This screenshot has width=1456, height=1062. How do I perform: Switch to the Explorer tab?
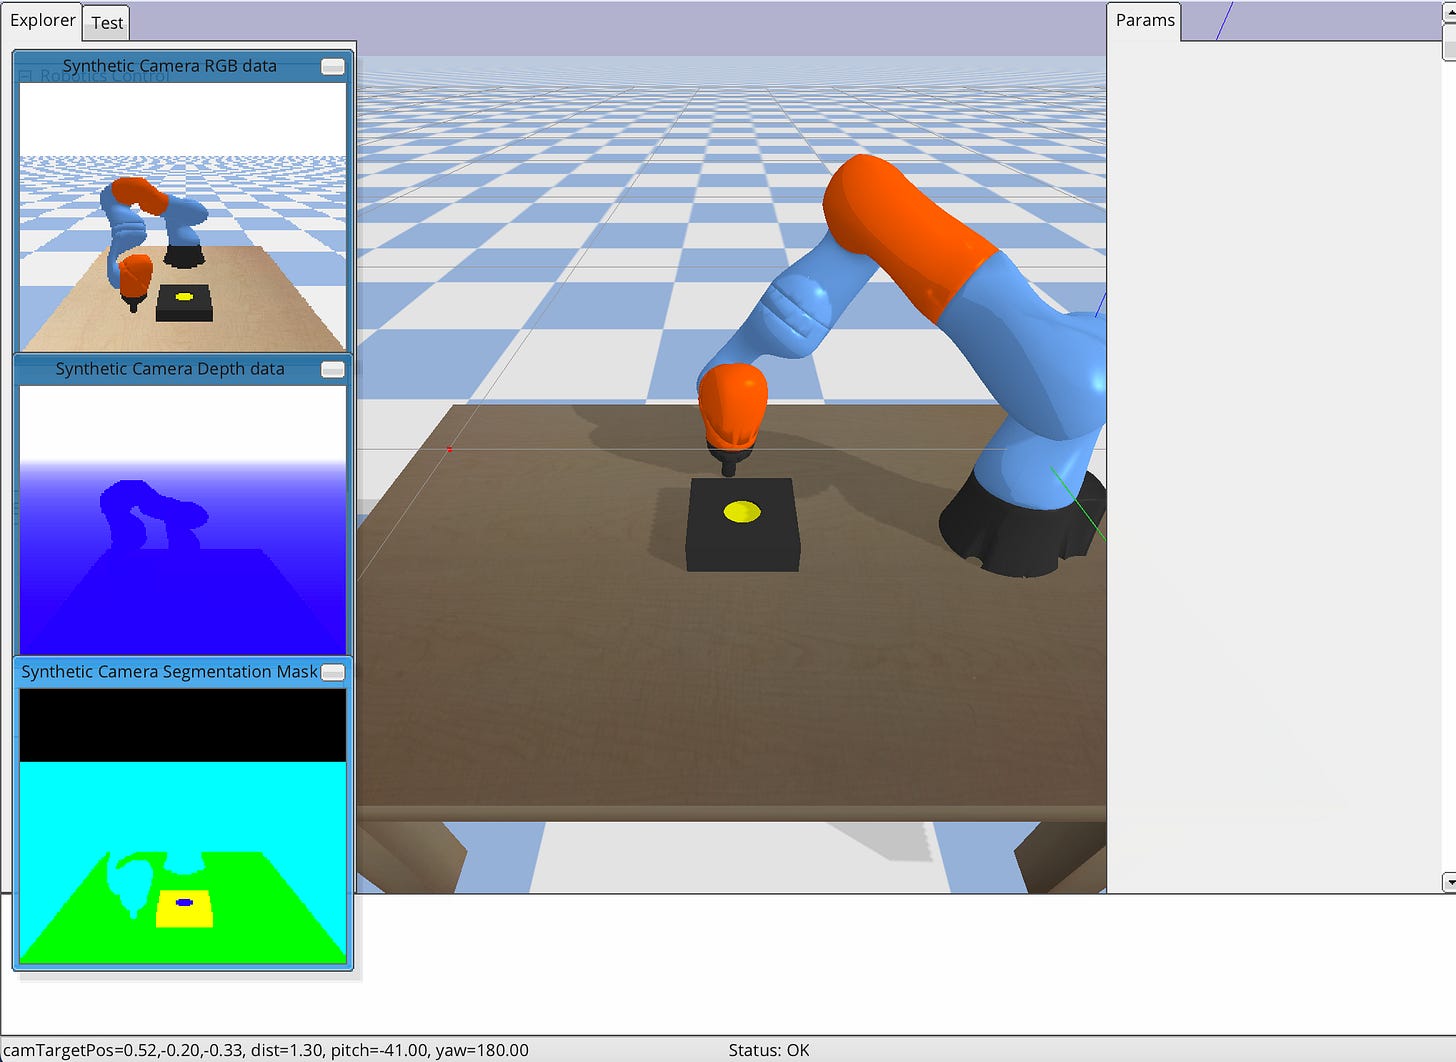click(42, 20)
